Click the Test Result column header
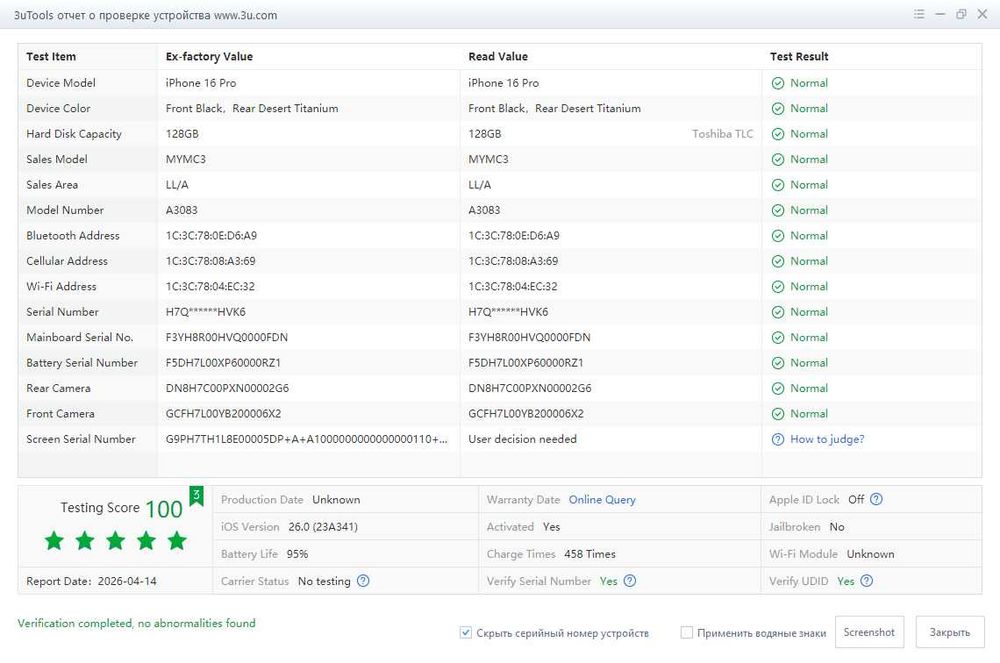The width and height of the screenshot is (1000, 663). click(799, 56)
